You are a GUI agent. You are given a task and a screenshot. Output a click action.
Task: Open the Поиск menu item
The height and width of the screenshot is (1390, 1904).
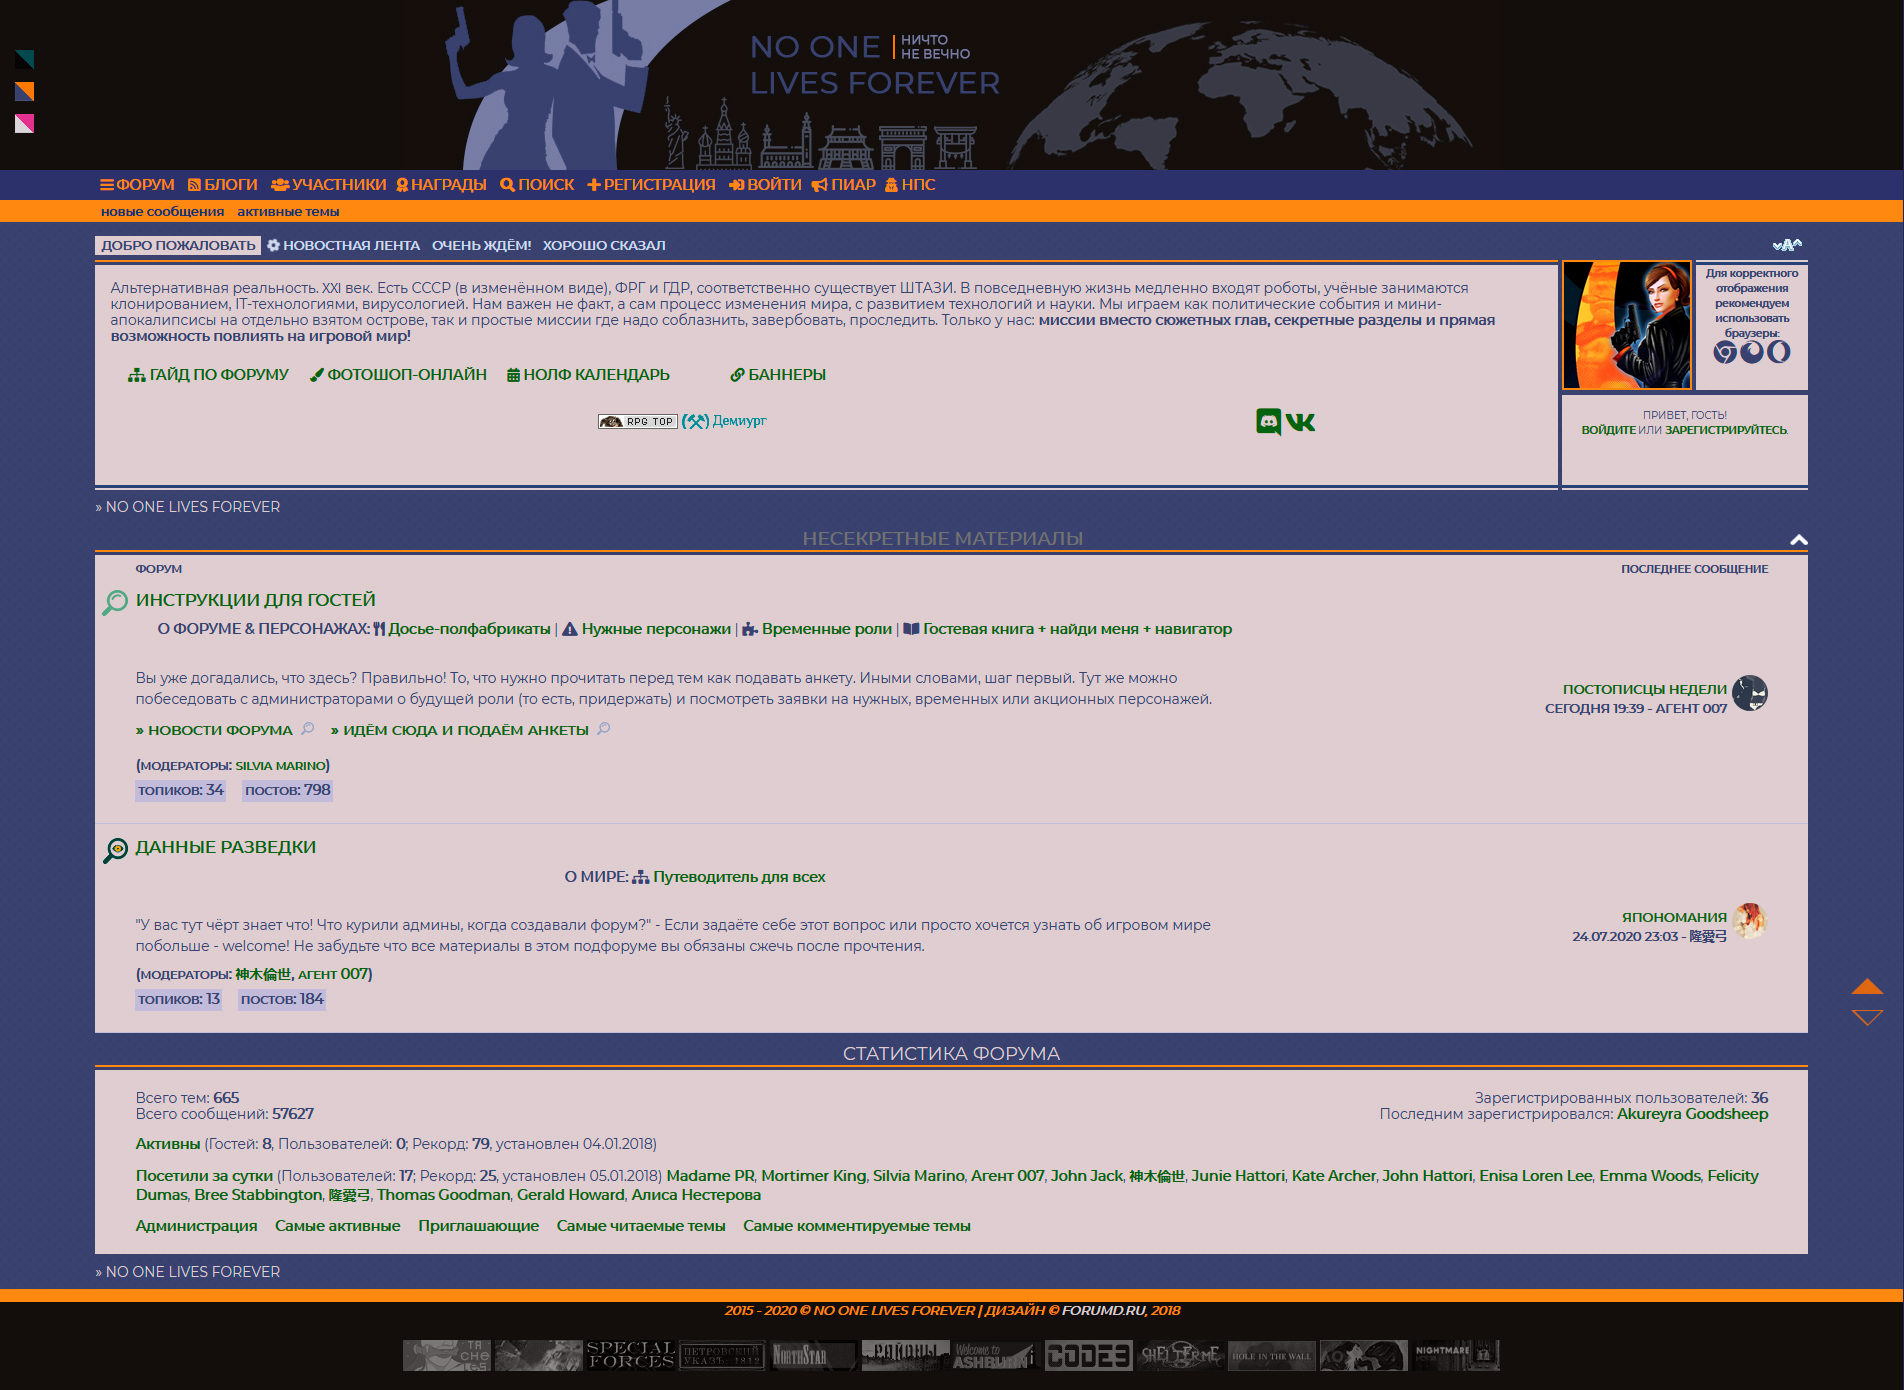(537, 185)
